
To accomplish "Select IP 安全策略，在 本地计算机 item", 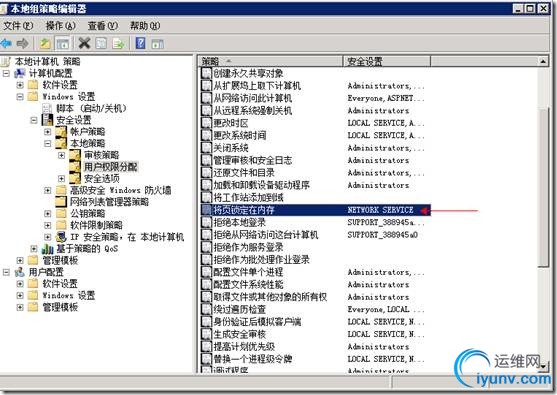I will [127, 237].
